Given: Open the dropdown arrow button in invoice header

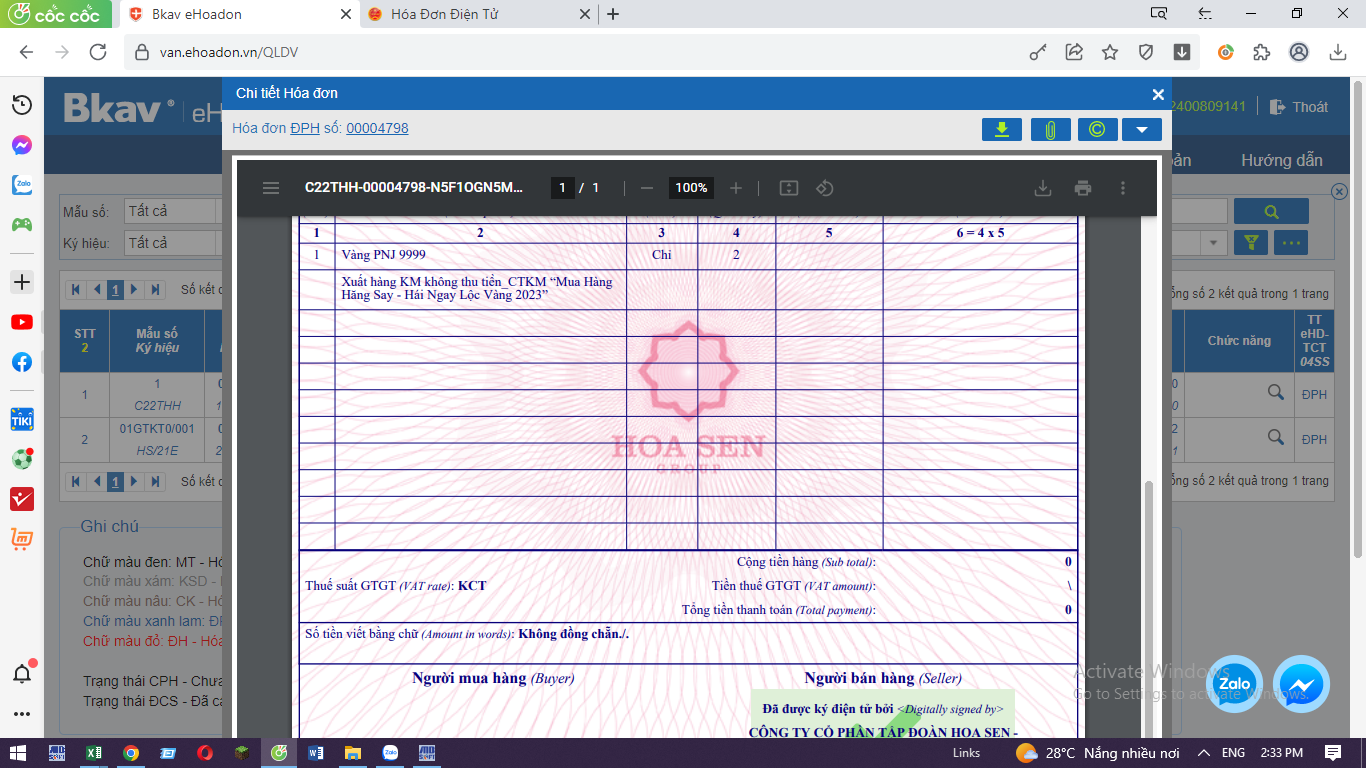Looking at the screenshot, I should tap(1141, 129).
